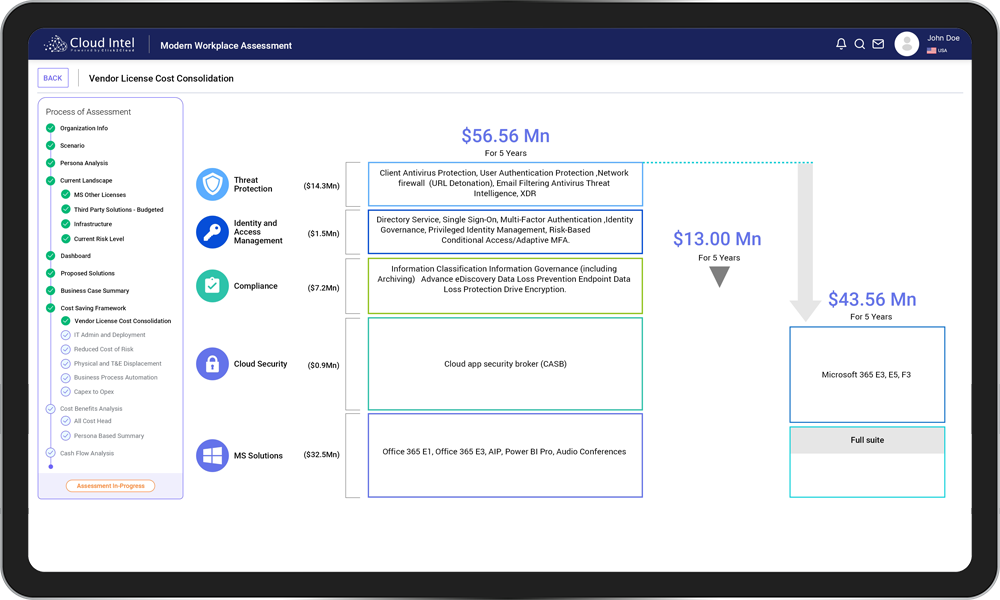Click the MS Solutions Windows icon
This screenshot has height=600, width=1000.
click(212, 455)
